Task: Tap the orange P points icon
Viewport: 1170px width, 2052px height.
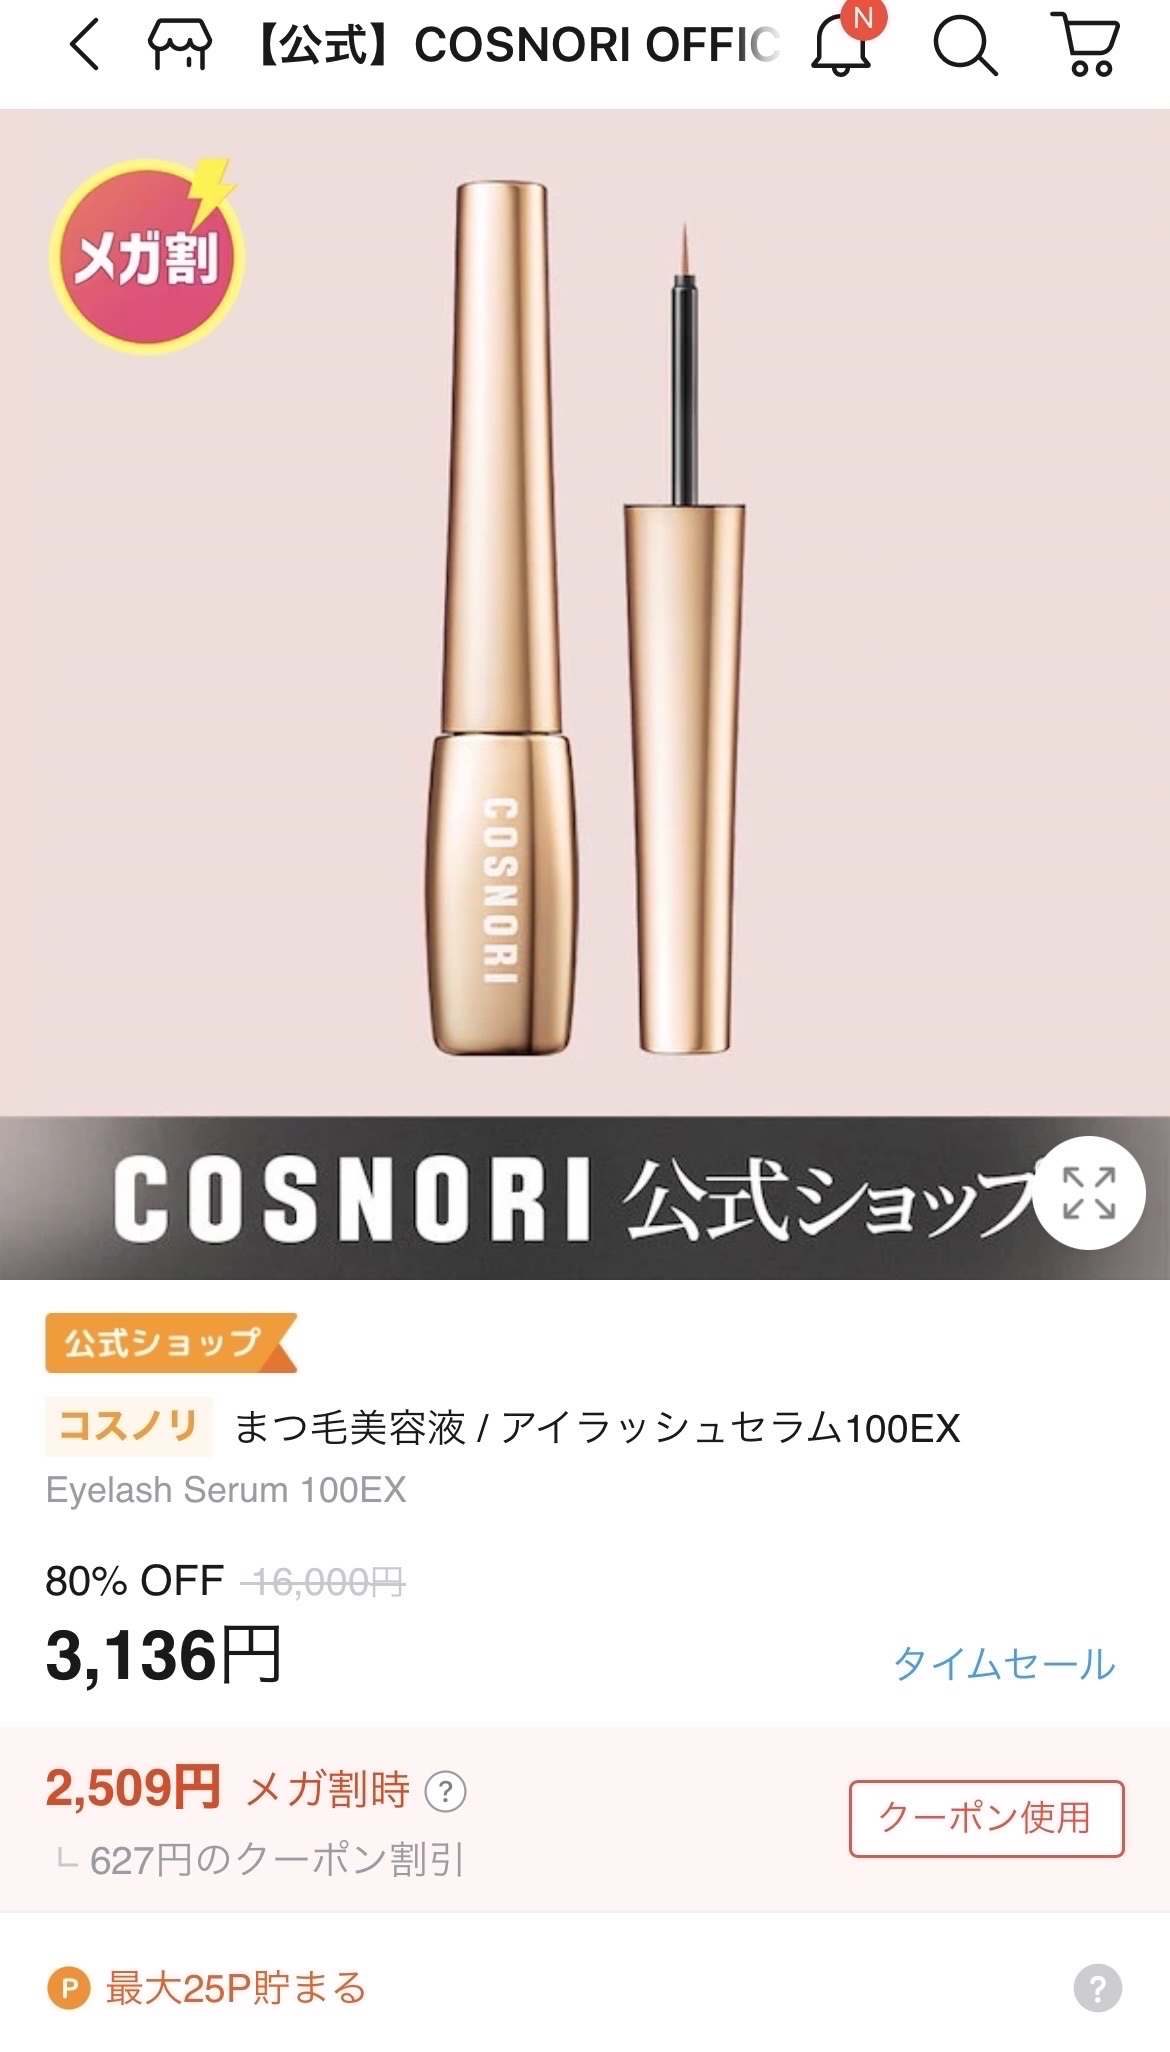Action: [69, 1989]
